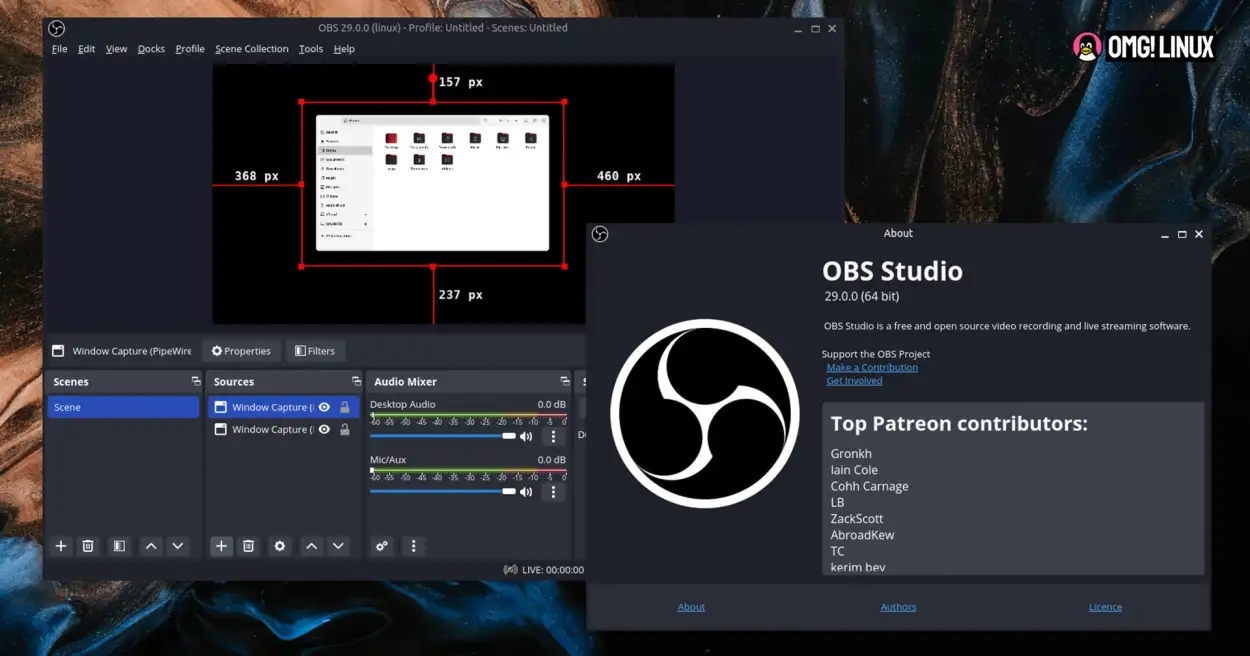Open the Scene Collection menu
This screenshot has height=656, width=1250.
coord(251,48)
